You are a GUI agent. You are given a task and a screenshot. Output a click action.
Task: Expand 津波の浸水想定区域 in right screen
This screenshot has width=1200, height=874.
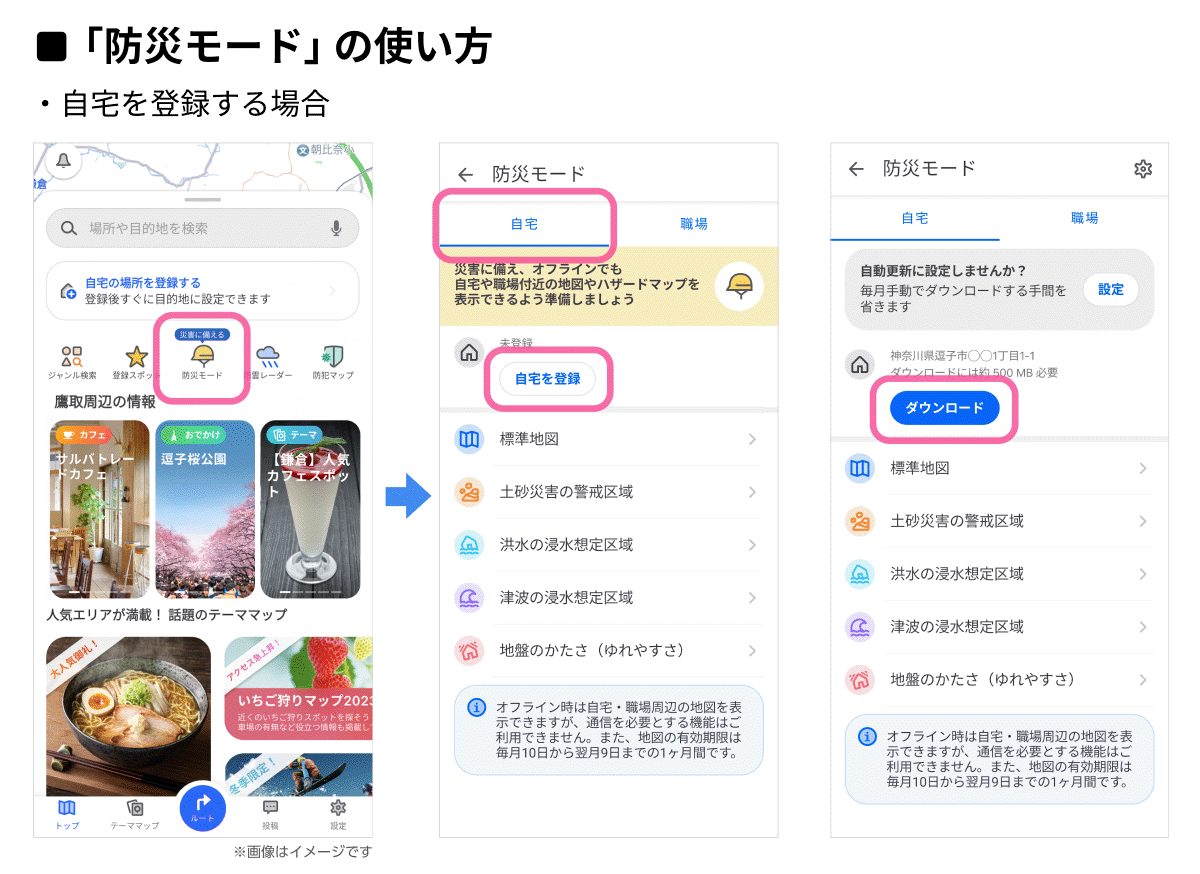click(x=999, y=627)
